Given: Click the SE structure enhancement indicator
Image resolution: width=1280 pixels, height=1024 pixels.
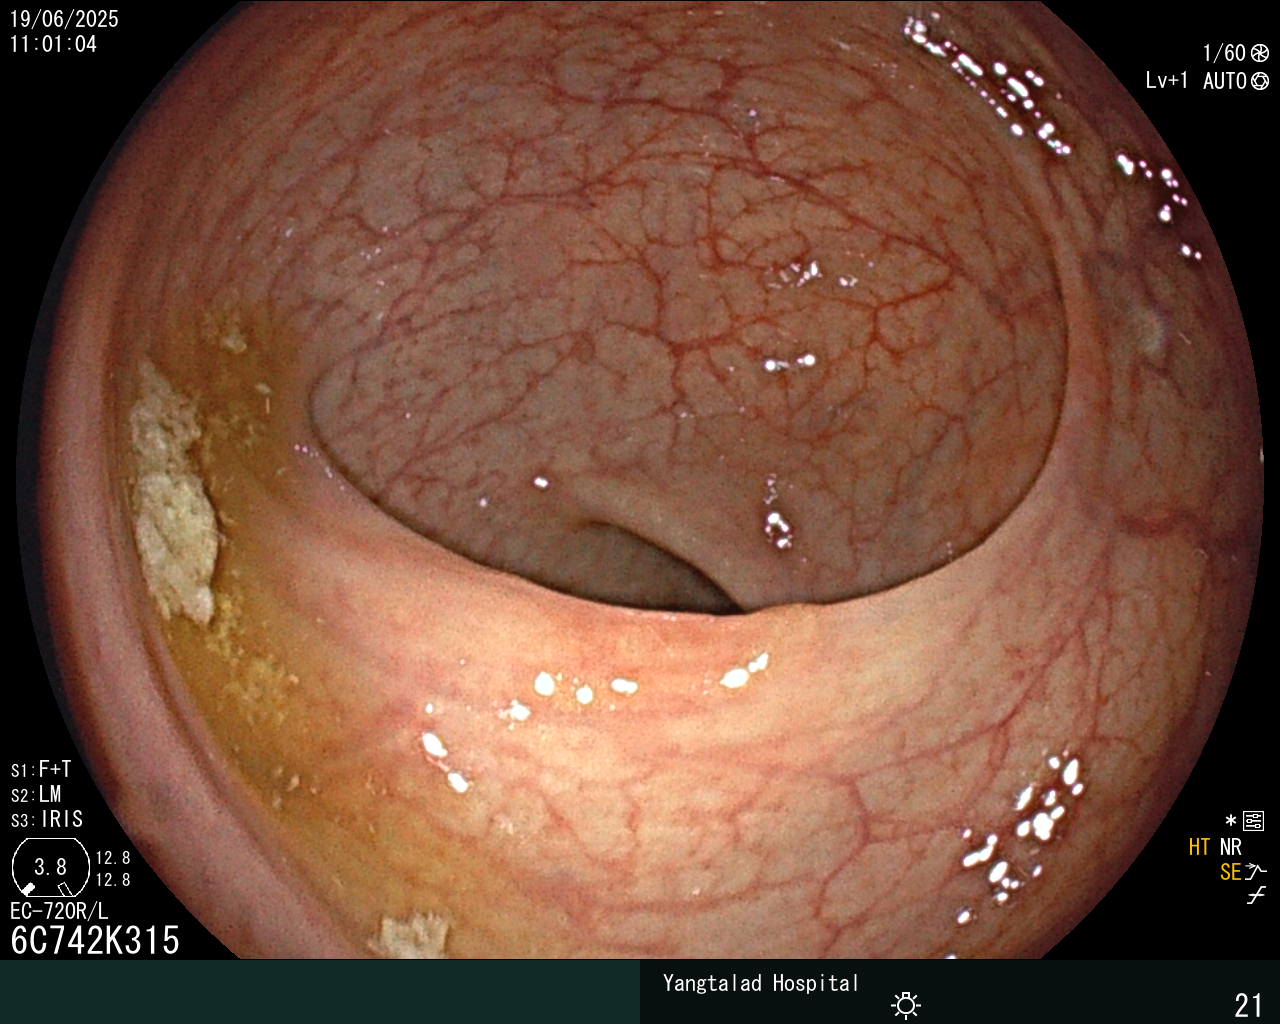Looking at the screenshot, I should click(1230, 872).
